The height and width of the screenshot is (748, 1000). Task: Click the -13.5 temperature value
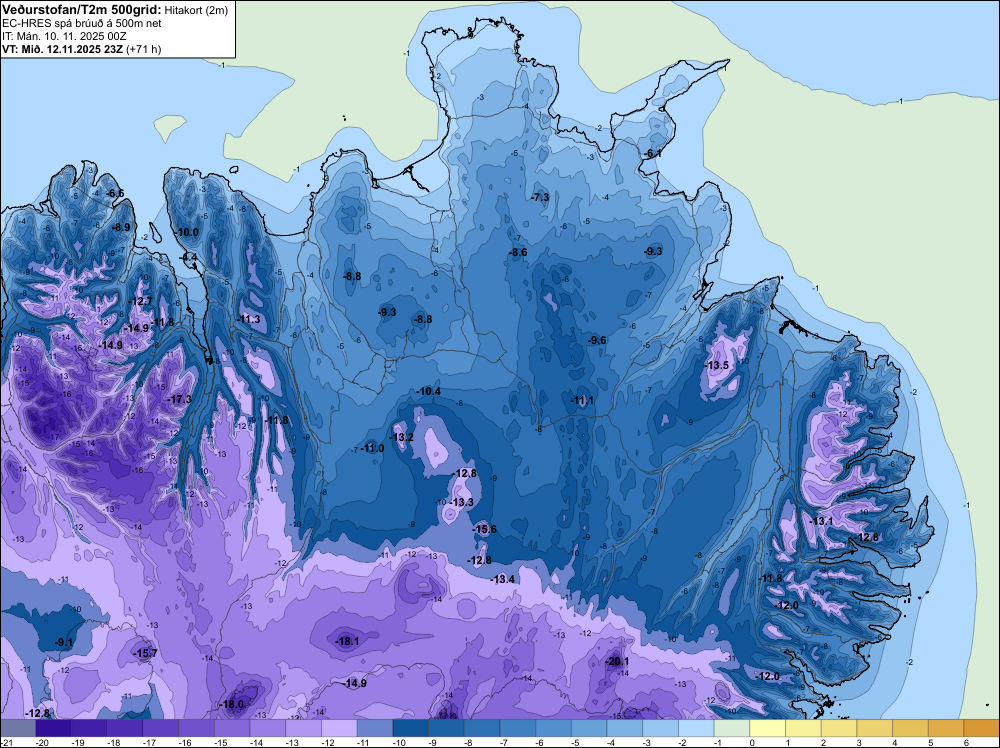pos(717,365)
